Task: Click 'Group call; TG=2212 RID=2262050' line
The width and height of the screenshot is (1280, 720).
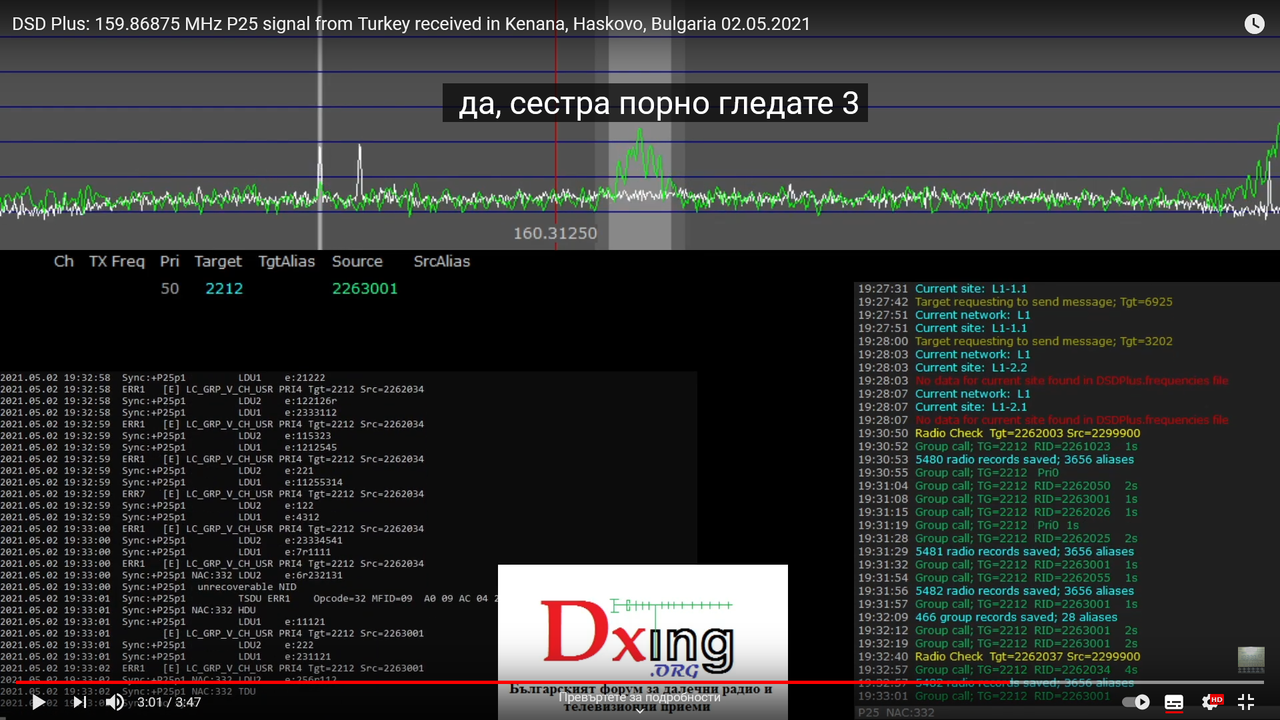Action: point(997,485)
